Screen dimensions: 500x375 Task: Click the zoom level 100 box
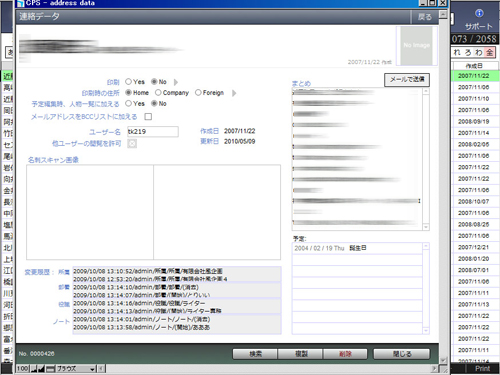pyautogui.click(x=23, y=369)
